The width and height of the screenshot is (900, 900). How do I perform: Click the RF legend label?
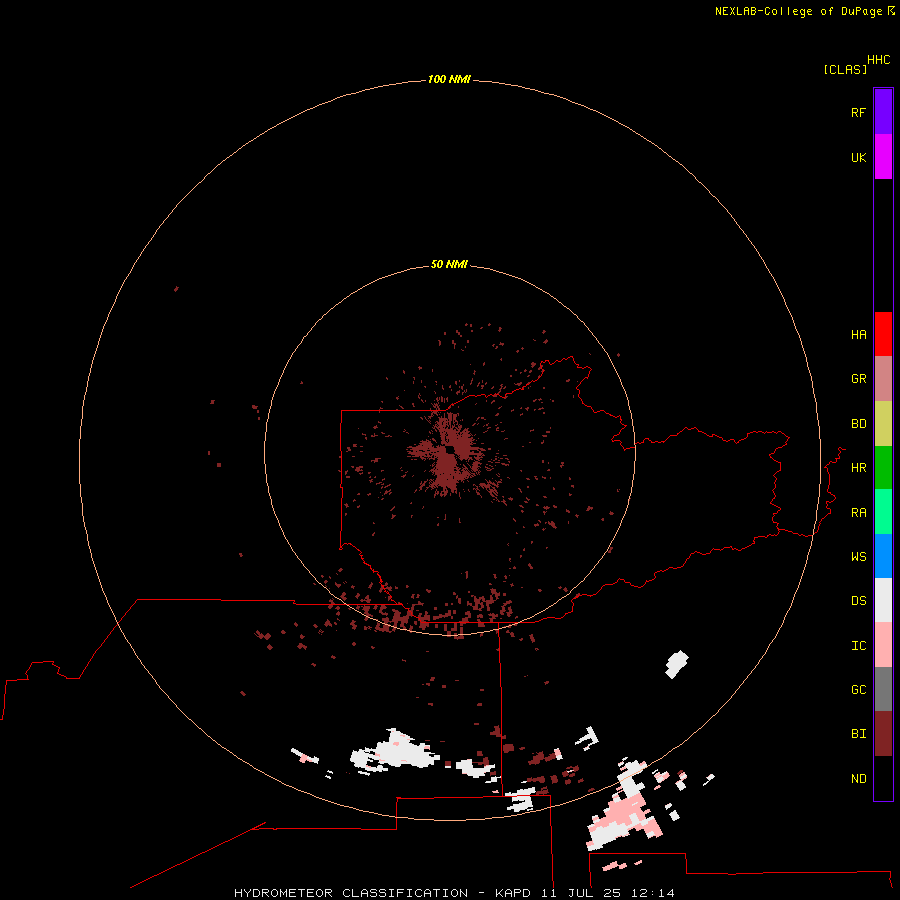pyautogui.click(x=858, y=112)
